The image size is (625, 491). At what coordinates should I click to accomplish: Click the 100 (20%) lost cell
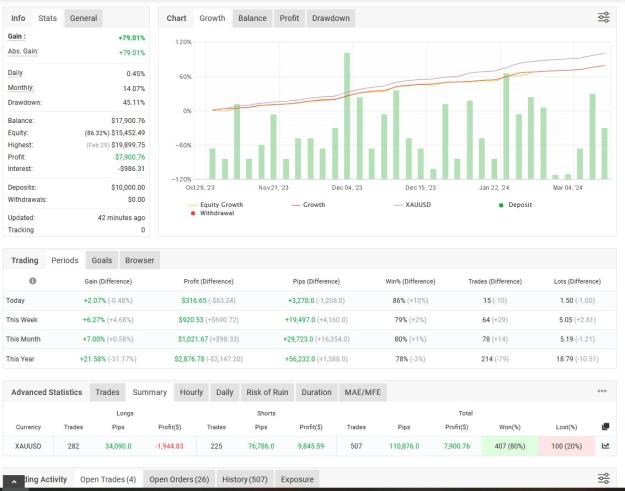point(566,446)
